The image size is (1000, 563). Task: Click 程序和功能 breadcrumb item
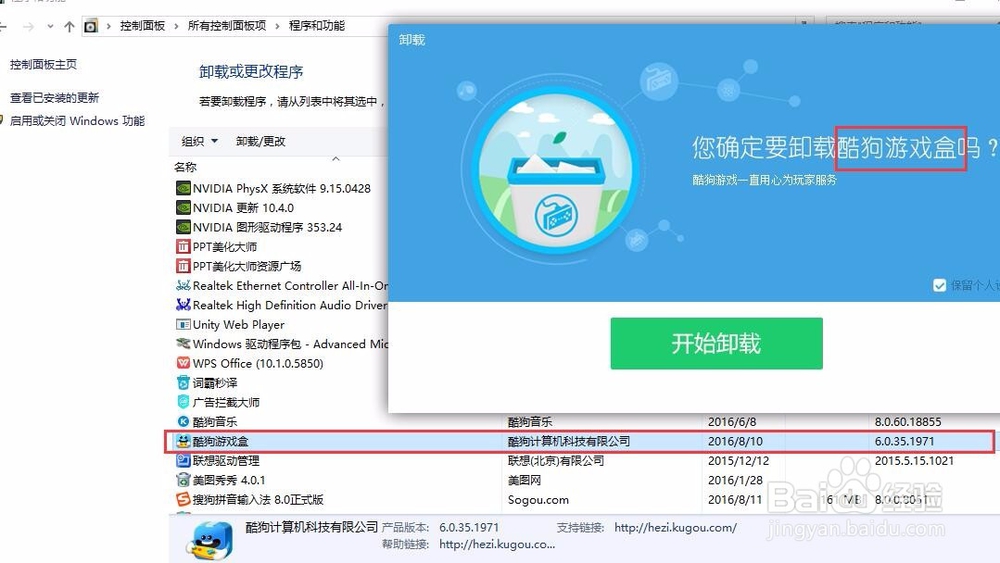pyautogui.click(x=317, y=26)
